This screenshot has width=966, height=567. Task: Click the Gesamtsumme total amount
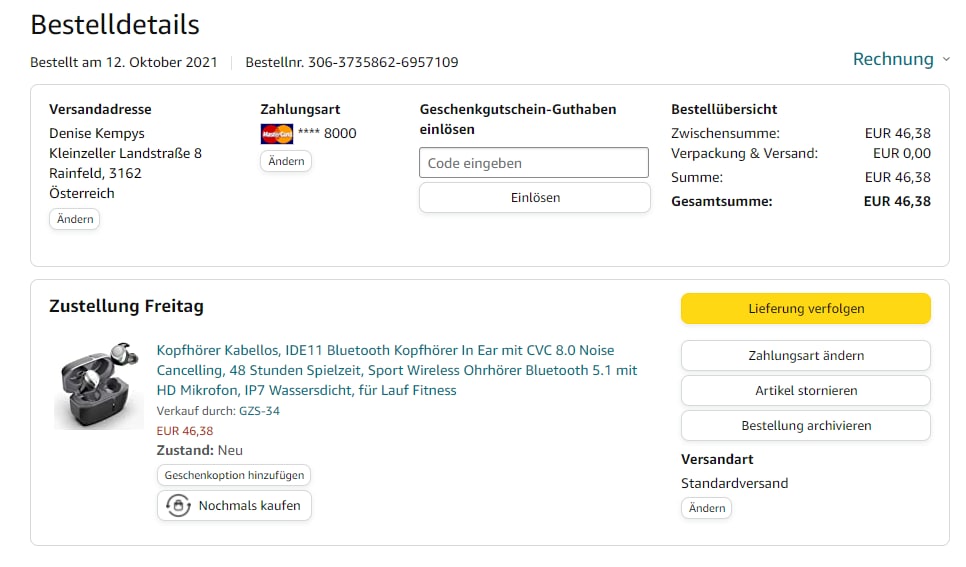pyautogui.click(x=897, y=201)
